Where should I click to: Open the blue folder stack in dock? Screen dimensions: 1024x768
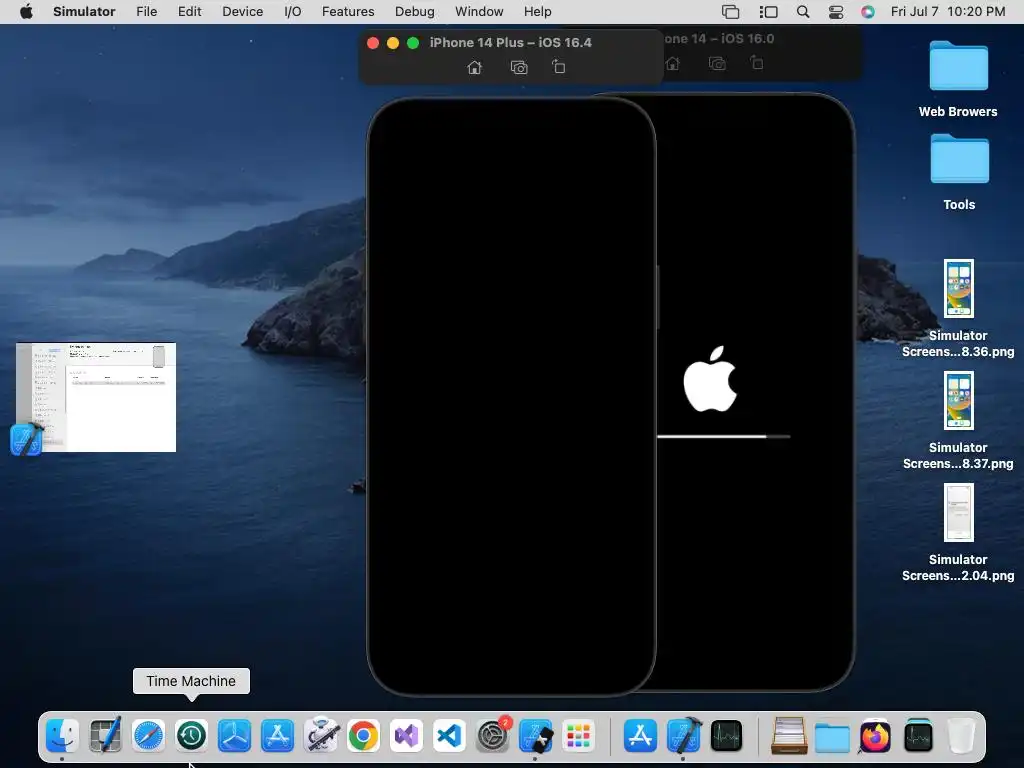coord(832,737)
